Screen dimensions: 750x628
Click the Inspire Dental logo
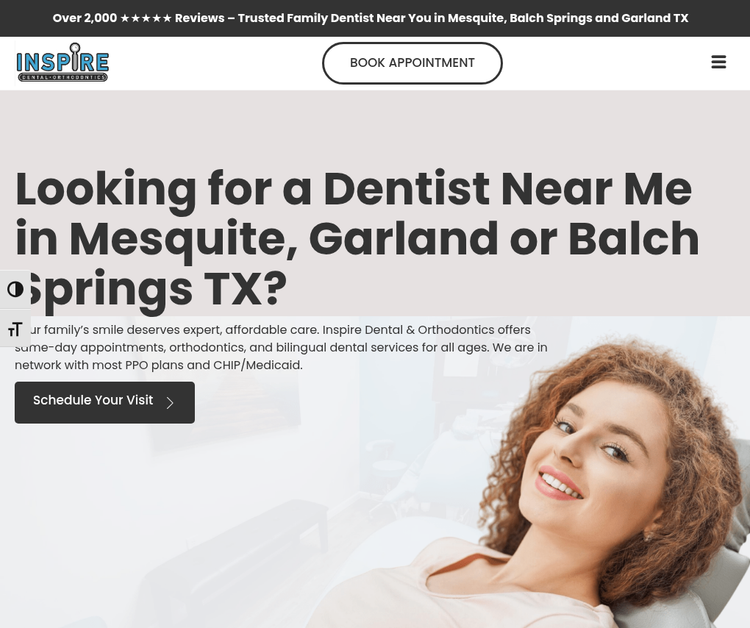(x=63, y=63)
